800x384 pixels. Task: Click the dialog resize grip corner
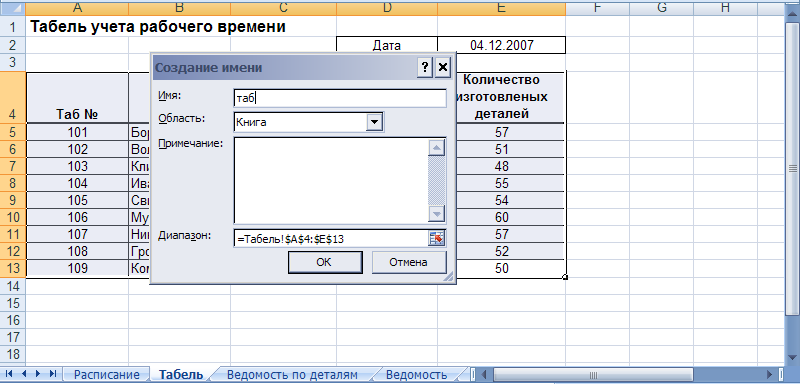pos(448,277)
